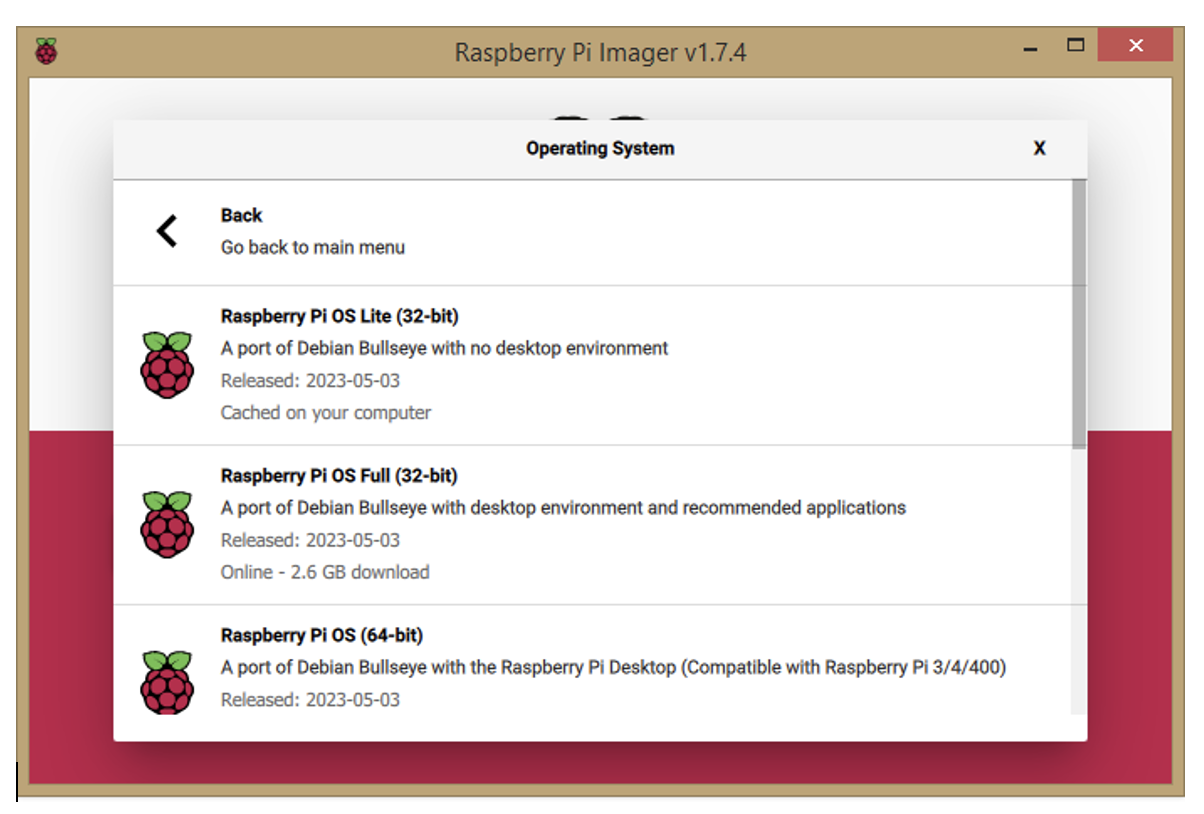
Task: Click description "with no desktop environment"
Action: [x=444, y=349]
